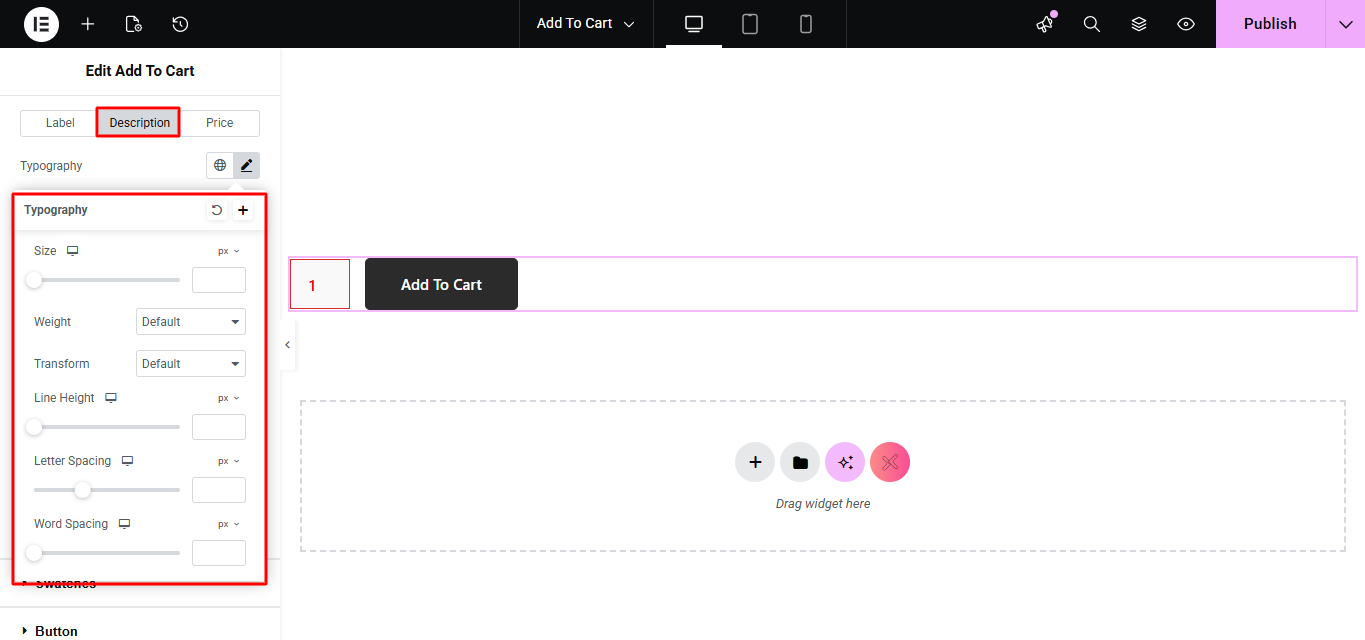Click the Letter Spacing slider handle
Image resolution: width=1365 pixels, height=640 pixels.
(83, 490)
